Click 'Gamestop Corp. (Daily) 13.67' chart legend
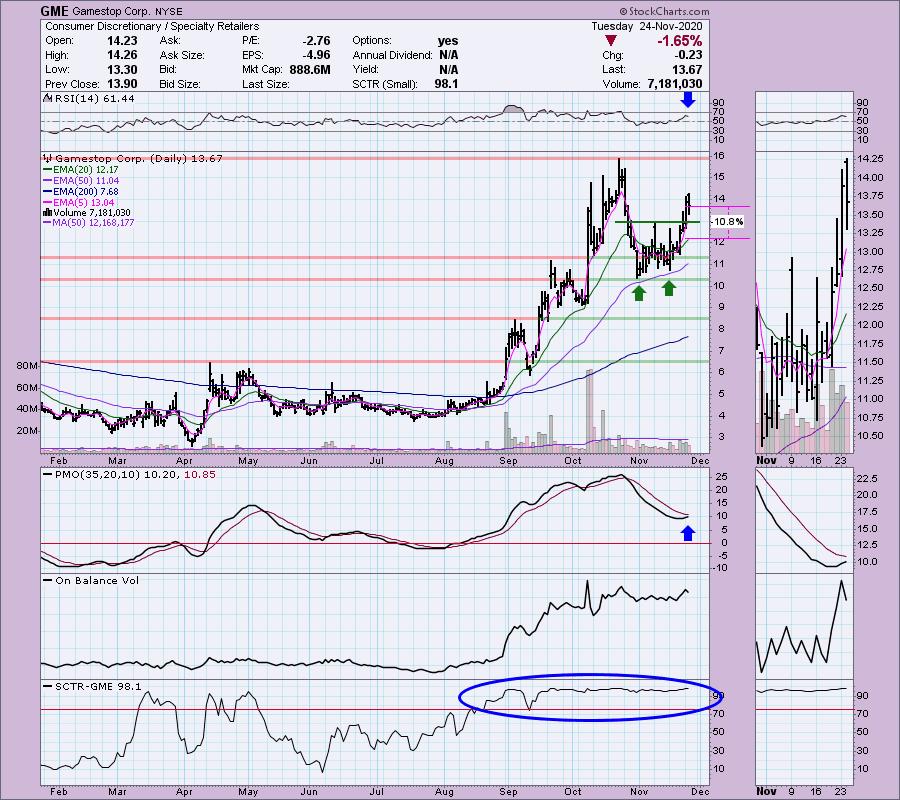This screenshot has width=900, height=800. (138, 159)
